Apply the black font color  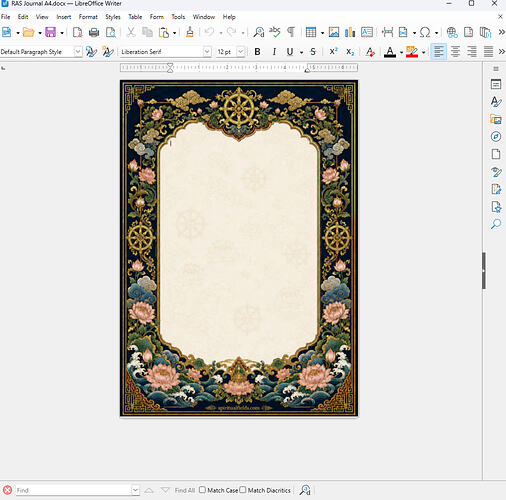390,52
